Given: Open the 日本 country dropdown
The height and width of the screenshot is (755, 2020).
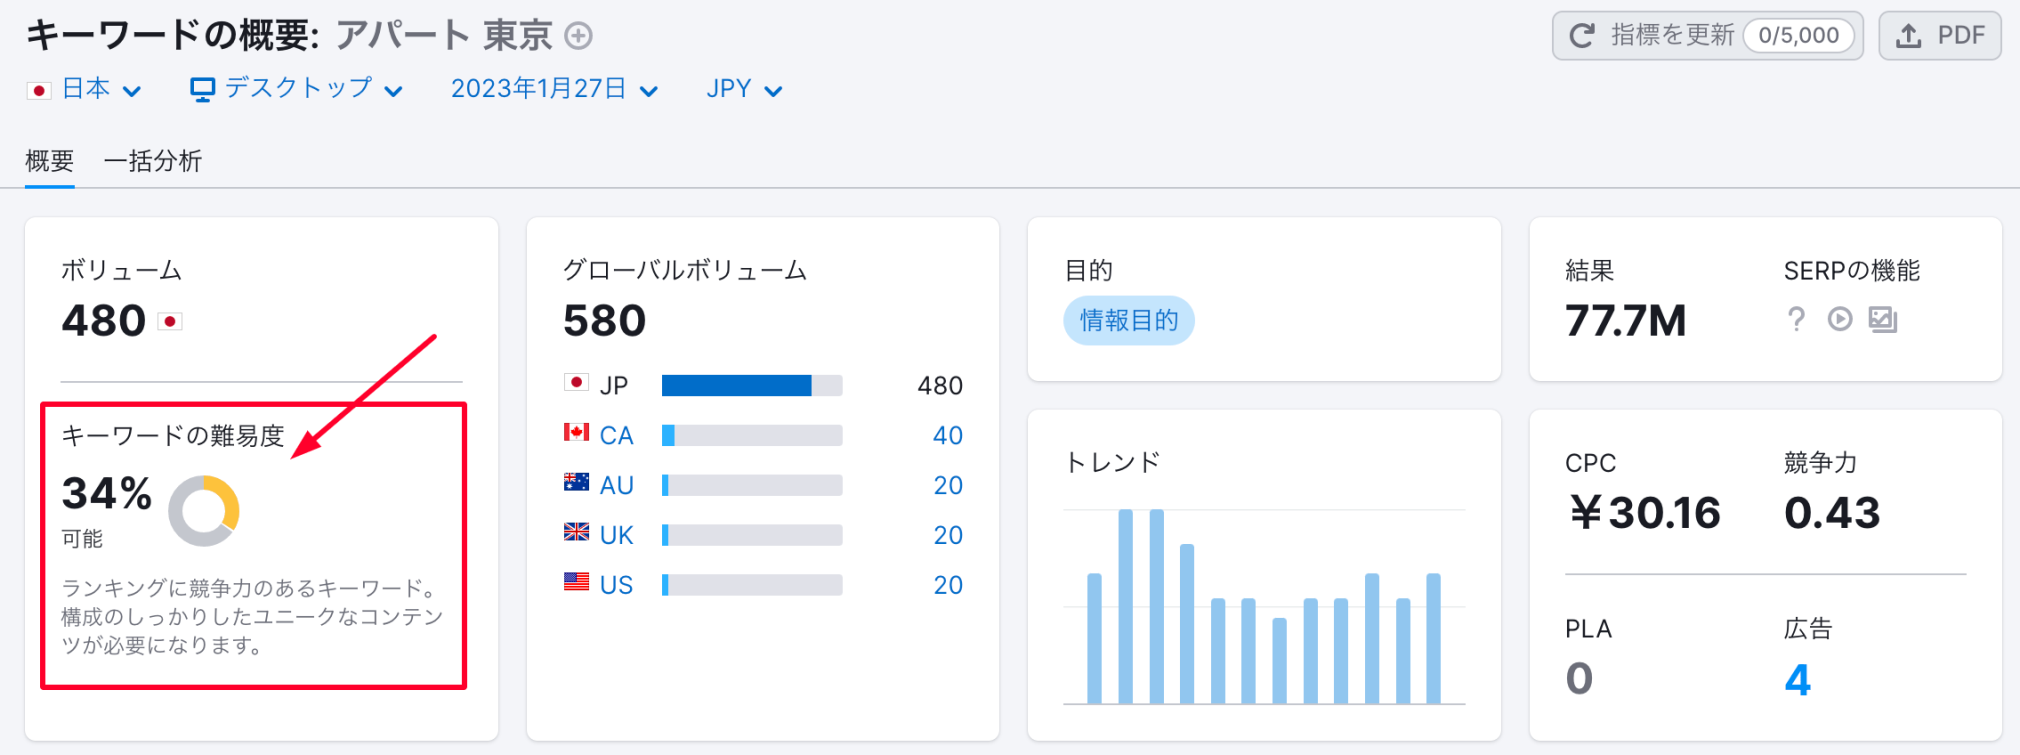Looking at the screenshot, I should 85,90.
